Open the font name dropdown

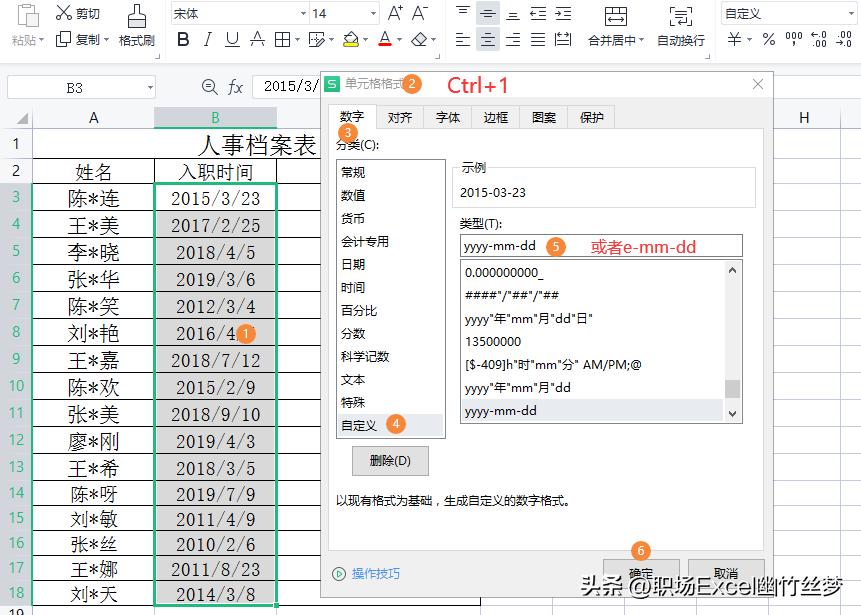coord(303,13)
